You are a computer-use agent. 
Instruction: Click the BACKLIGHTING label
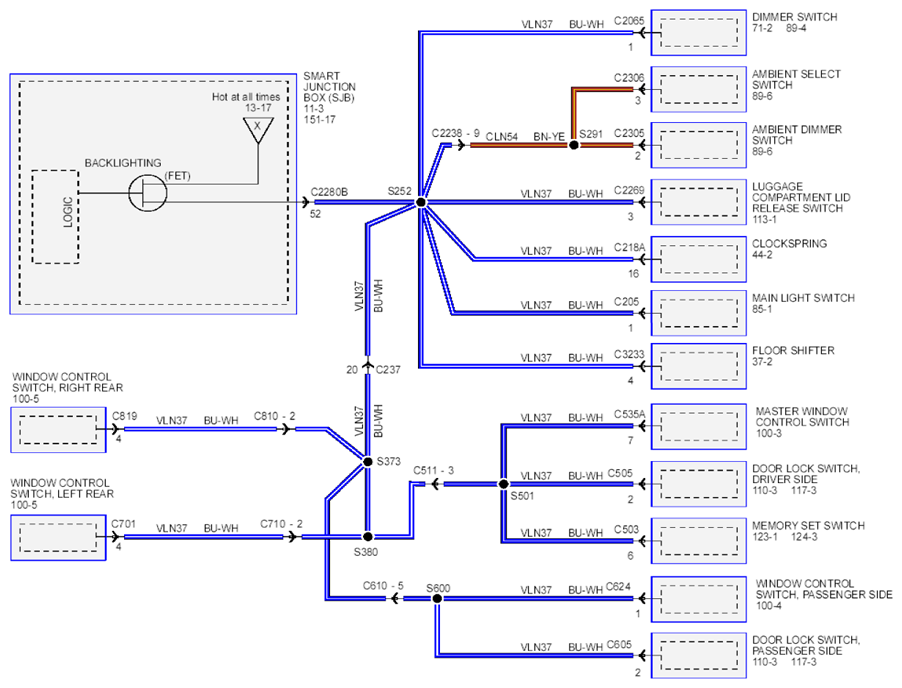(x=123, y=163)
